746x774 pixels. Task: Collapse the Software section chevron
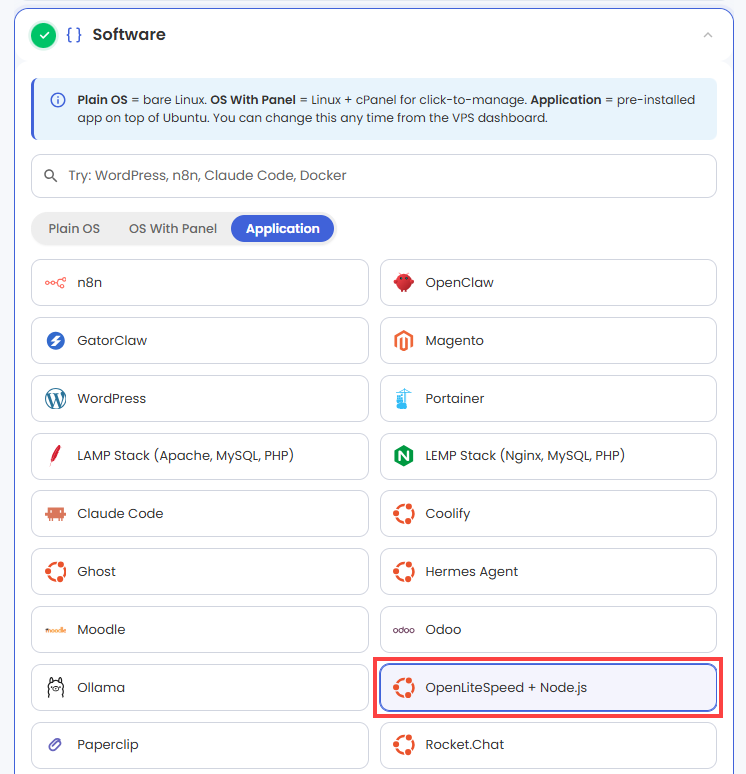point(707,35)
